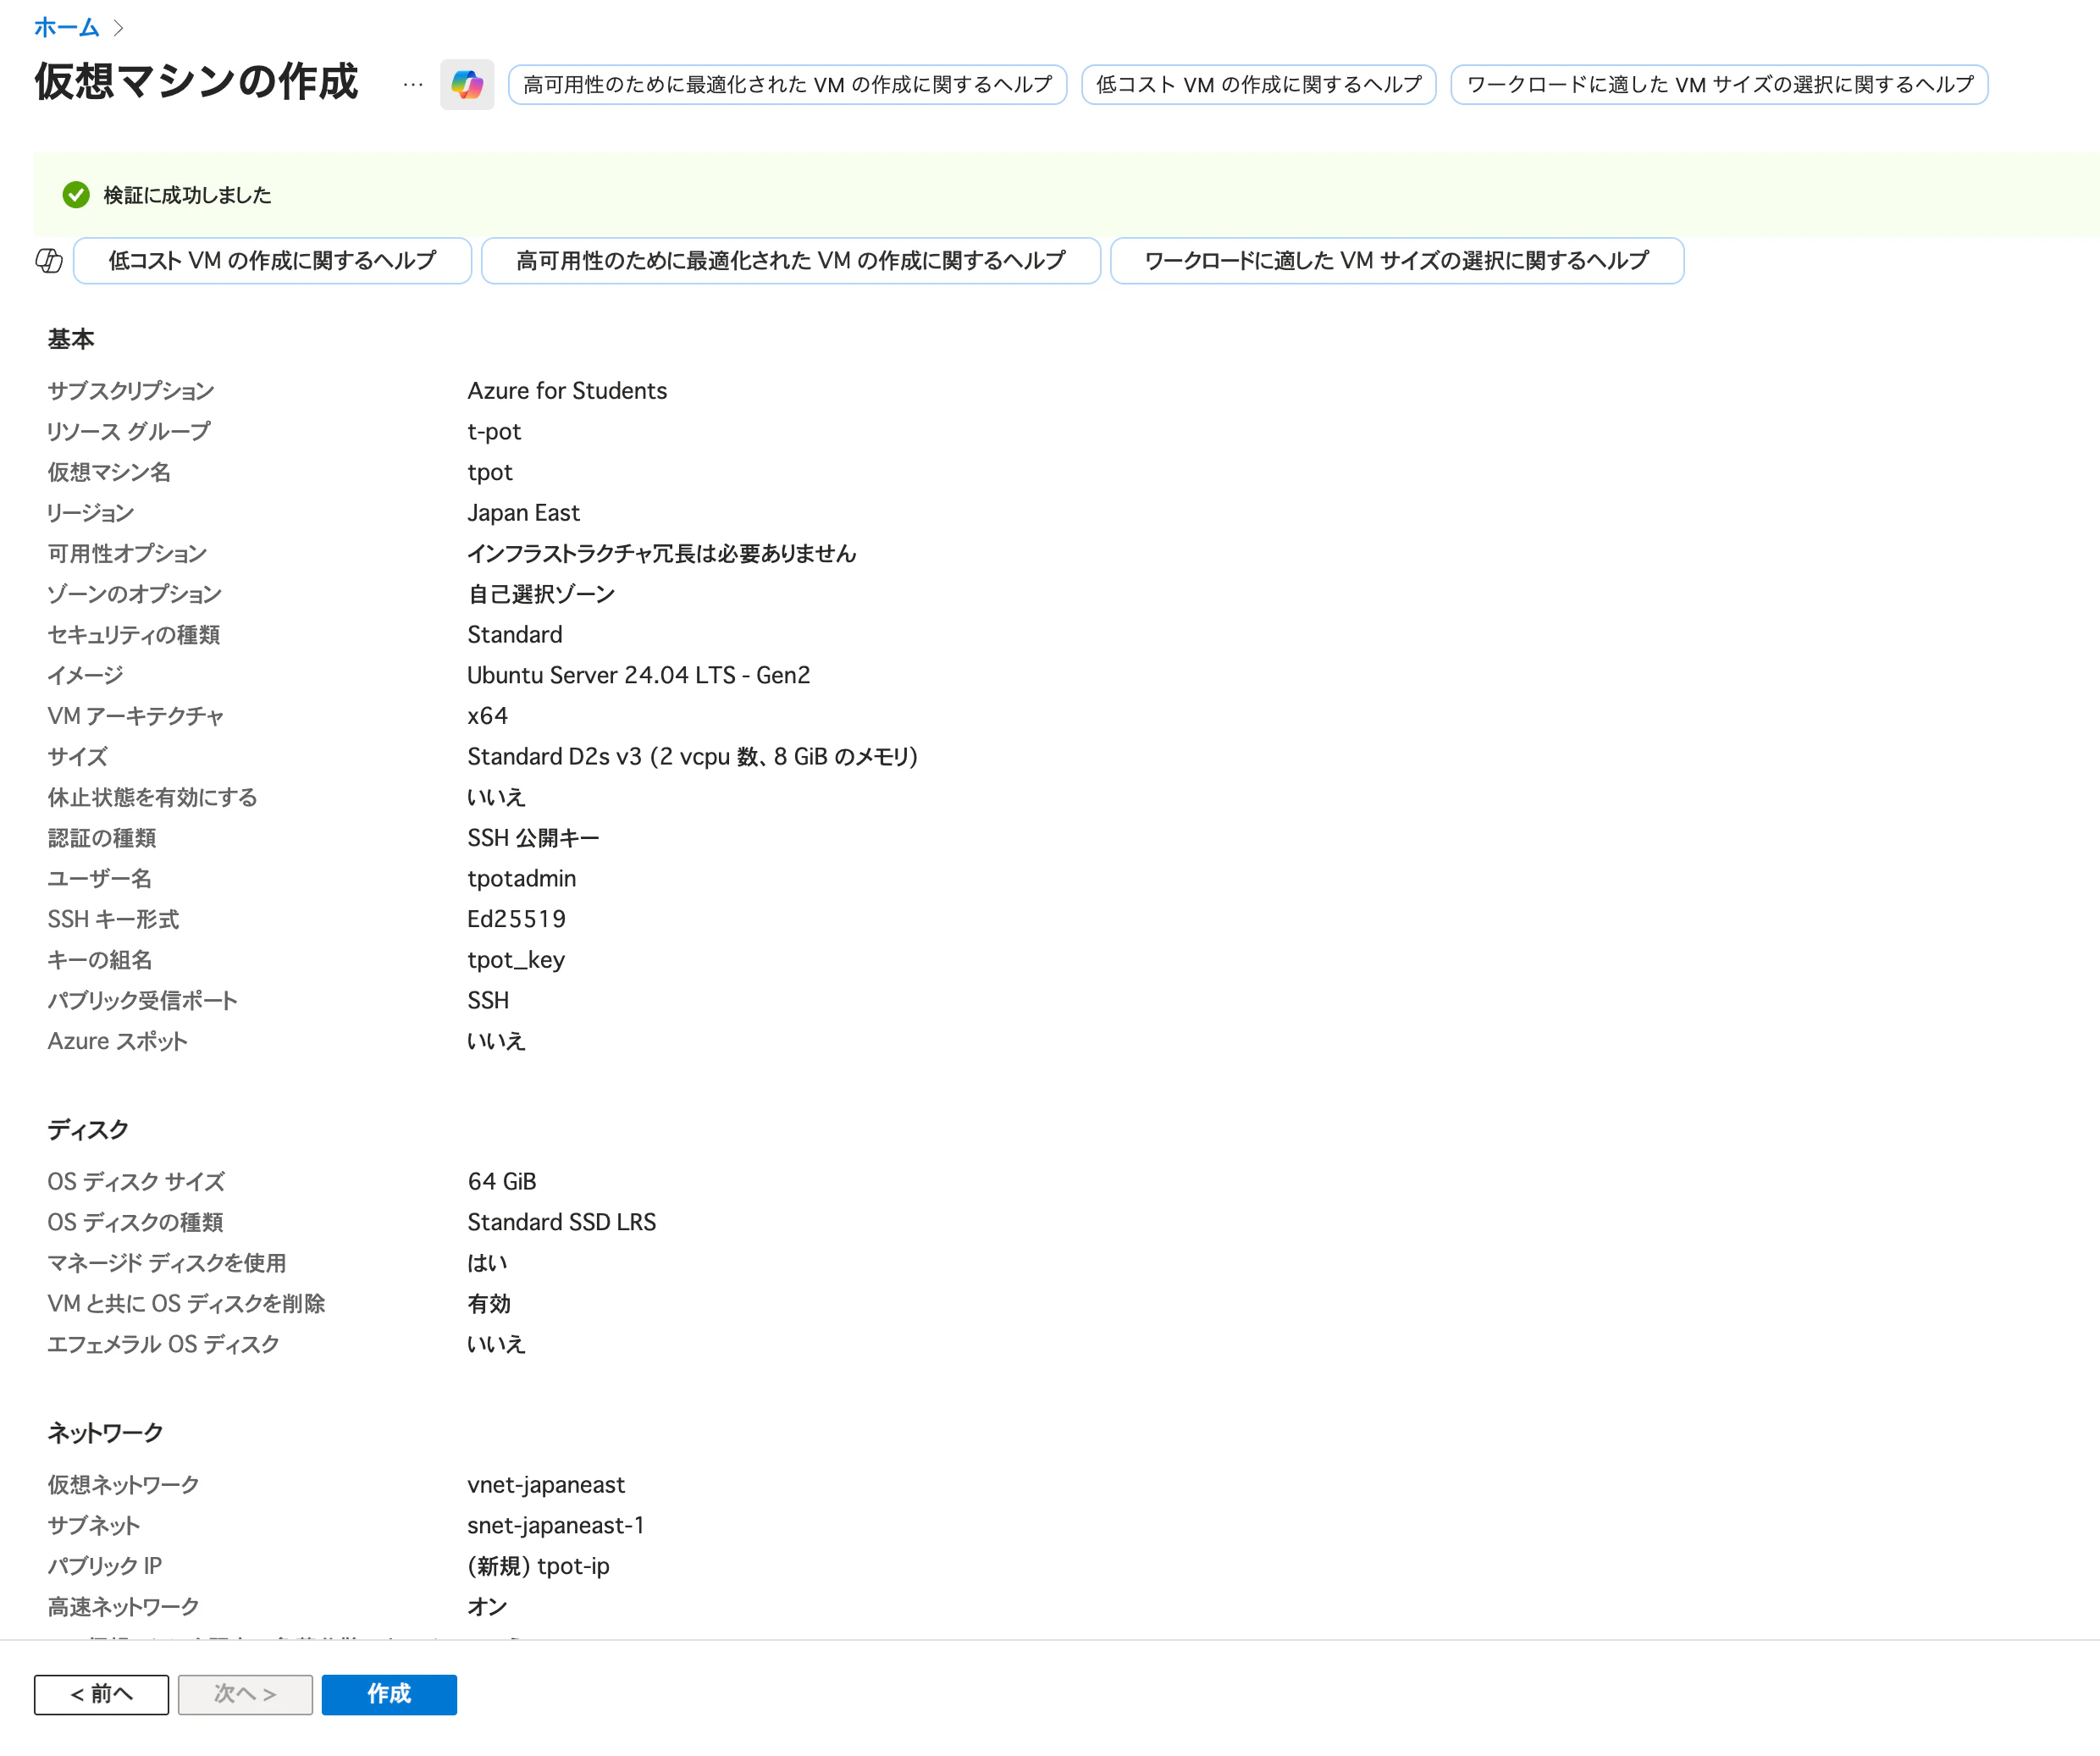2100x1756 pixels.
Task: Open top-row 低コスト VM の作成に関するヘルプ chip
Action: [x=1259, y=85]
